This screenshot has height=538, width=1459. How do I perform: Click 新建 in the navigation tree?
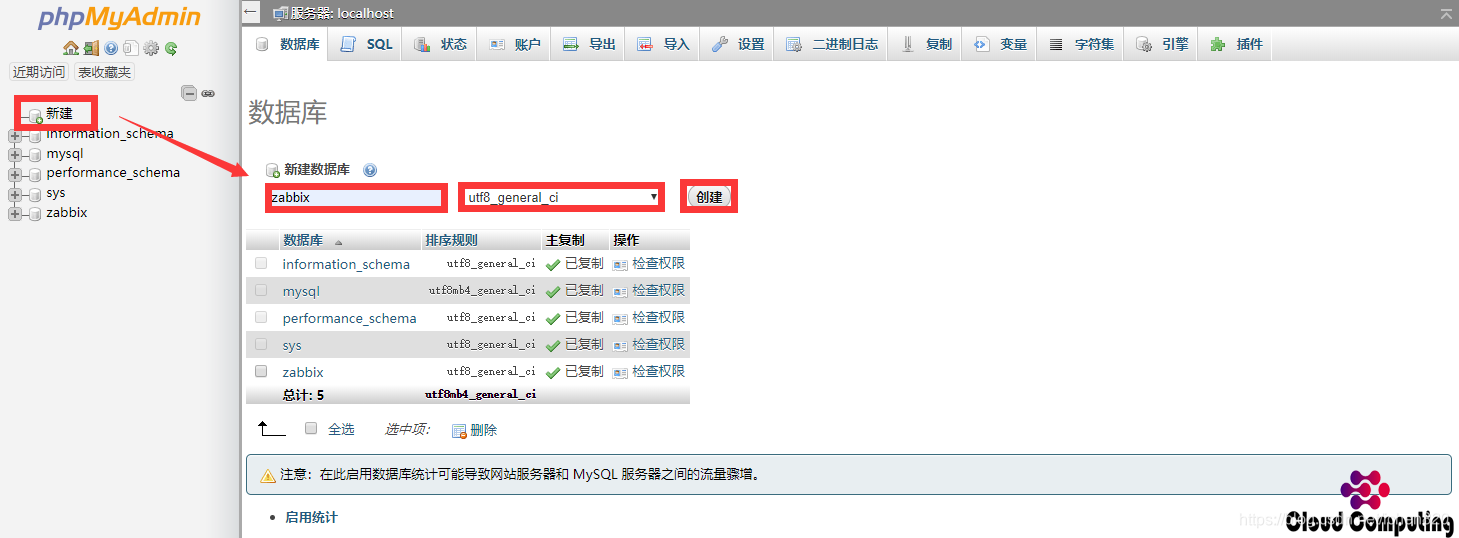click(60, 114)
